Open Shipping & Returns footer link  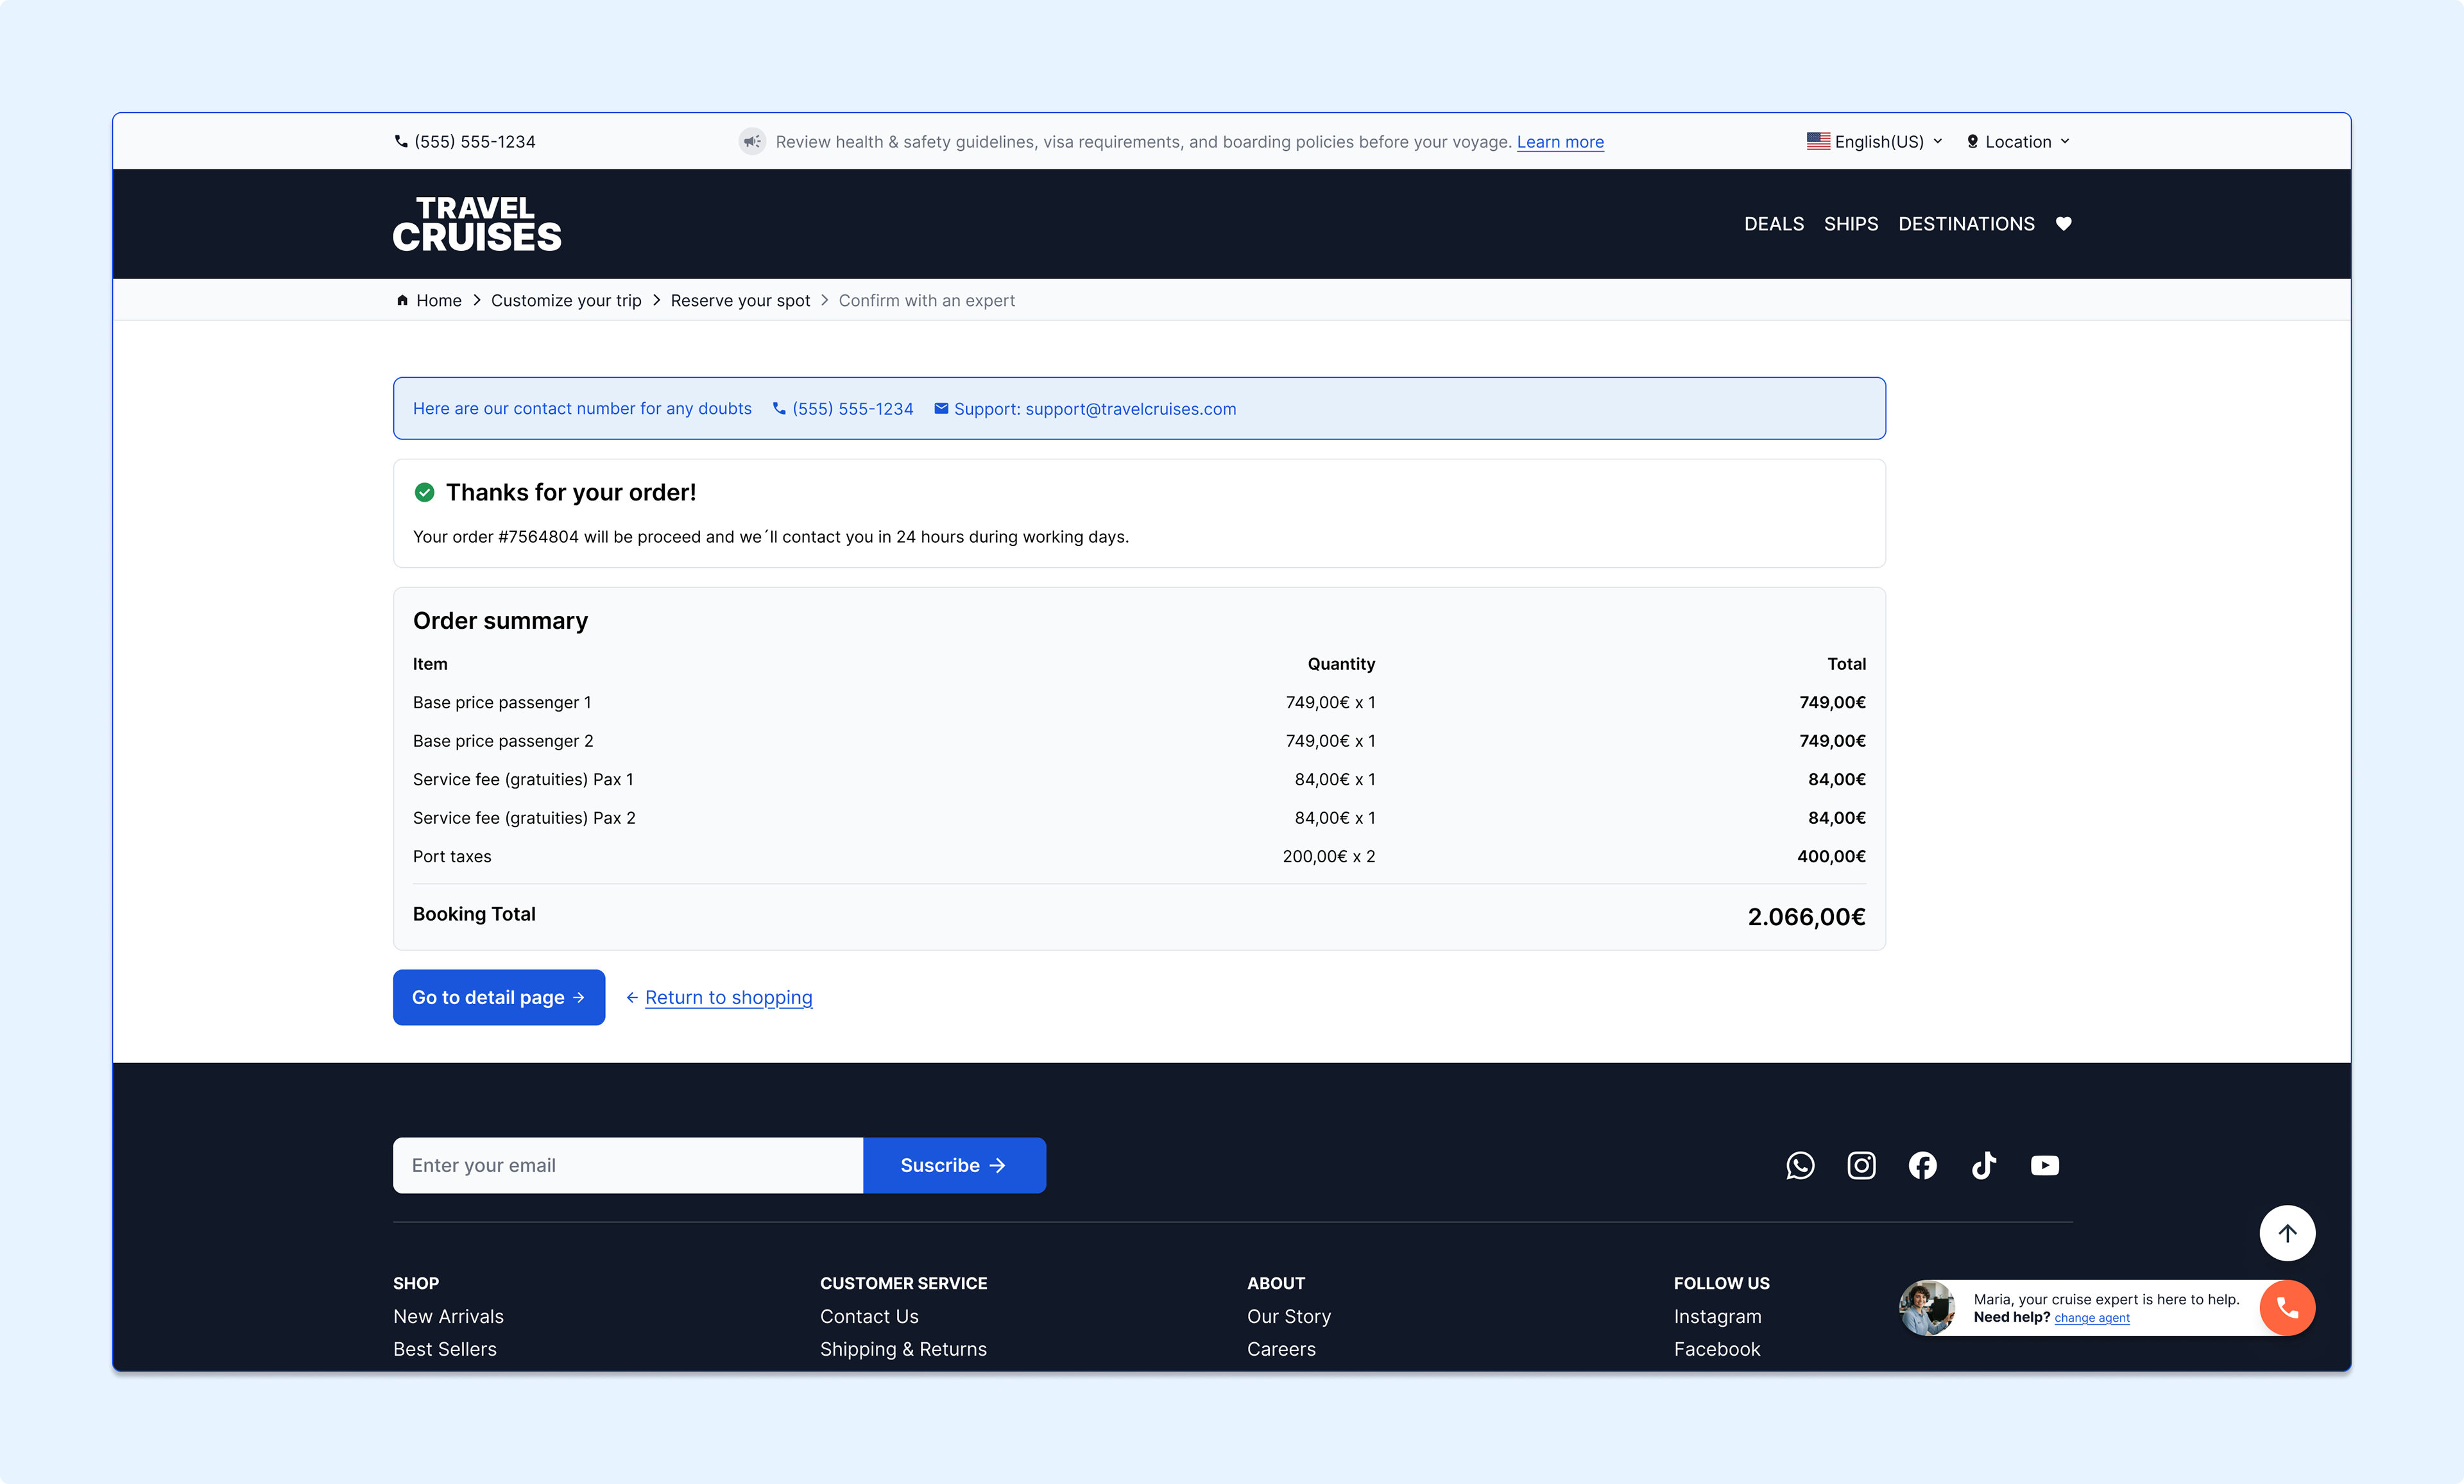coord(903,1349)
